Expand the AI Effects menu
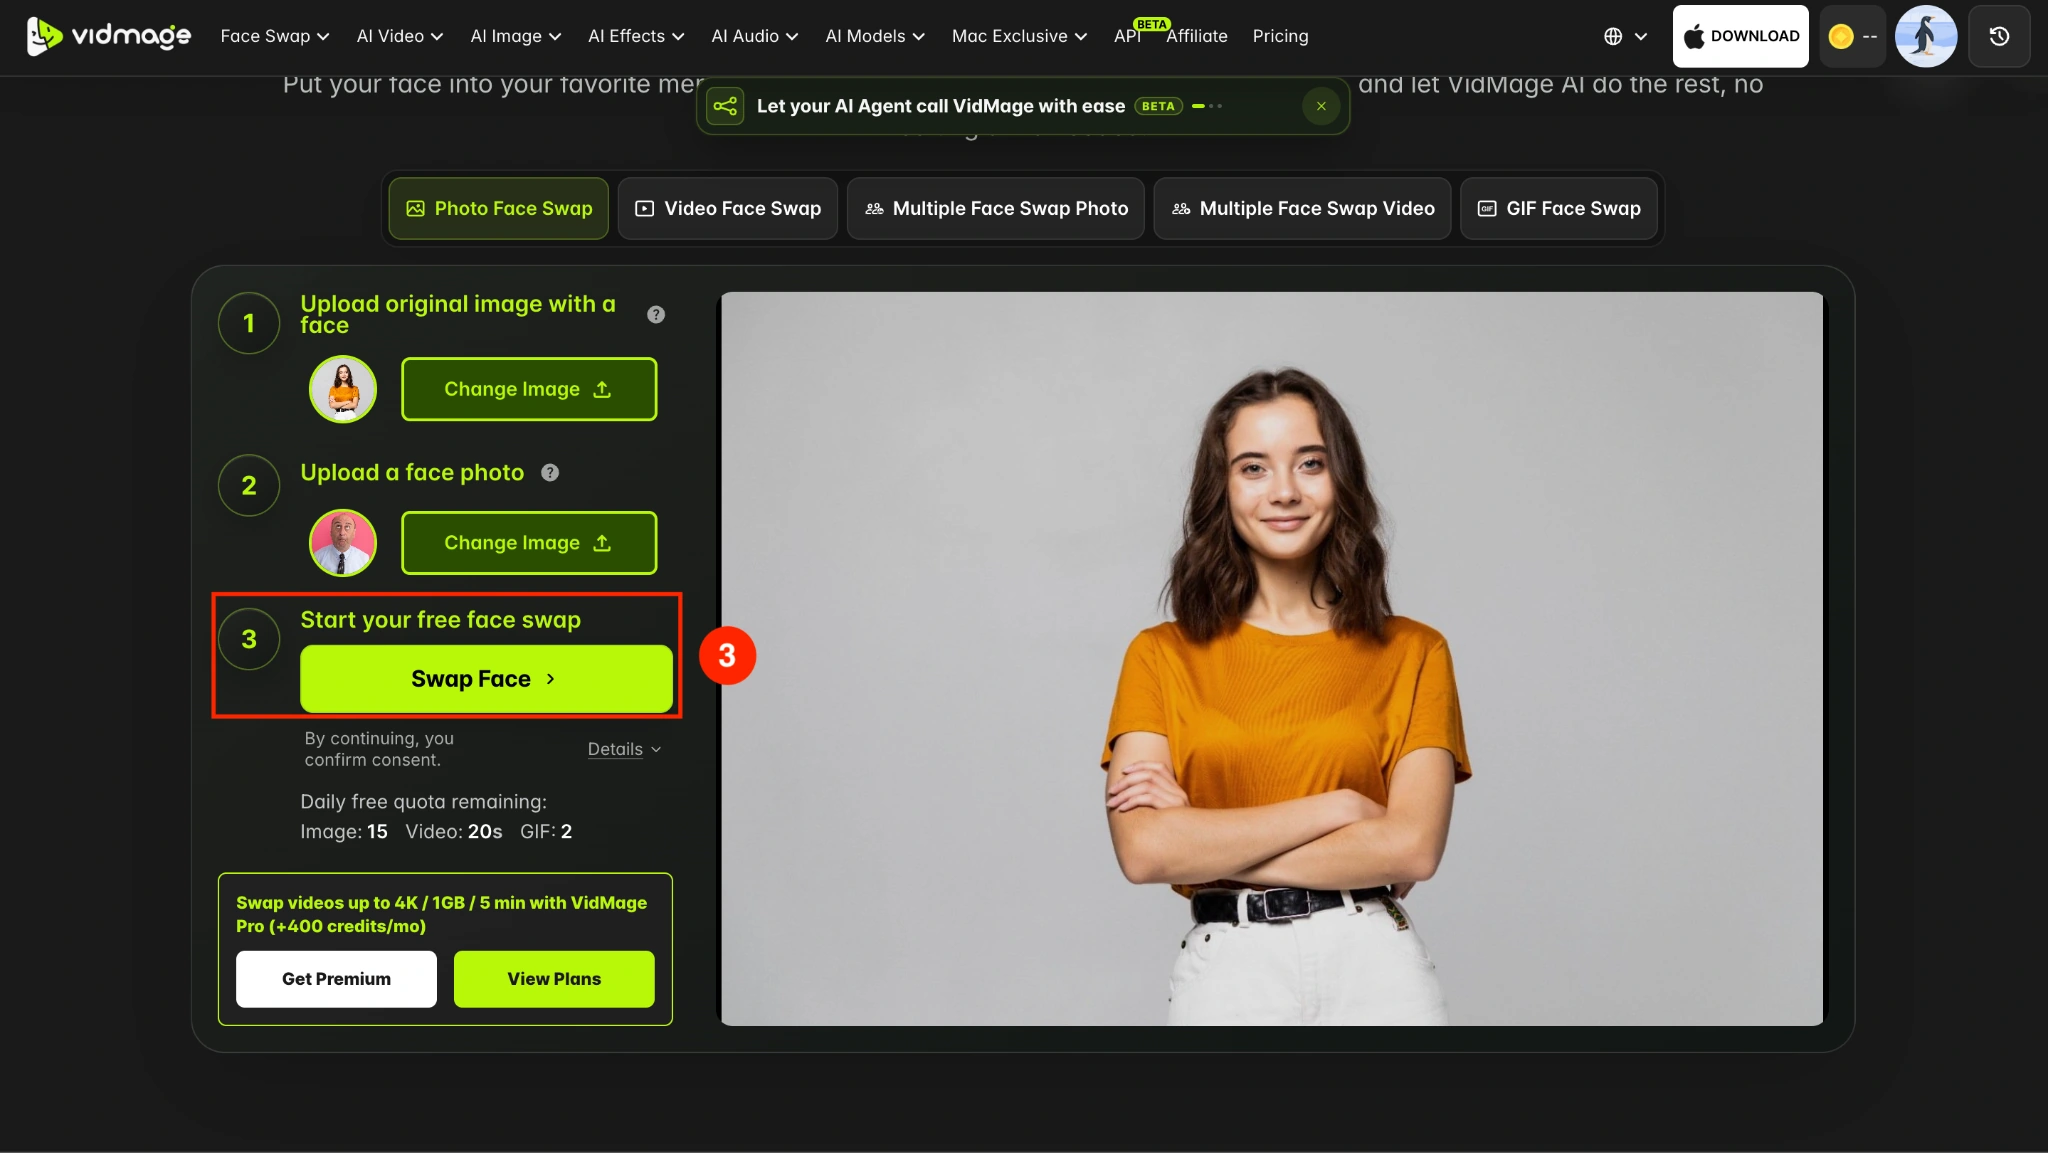The height and width of the screenshot is (1153, 2048). tap(636, 36)
